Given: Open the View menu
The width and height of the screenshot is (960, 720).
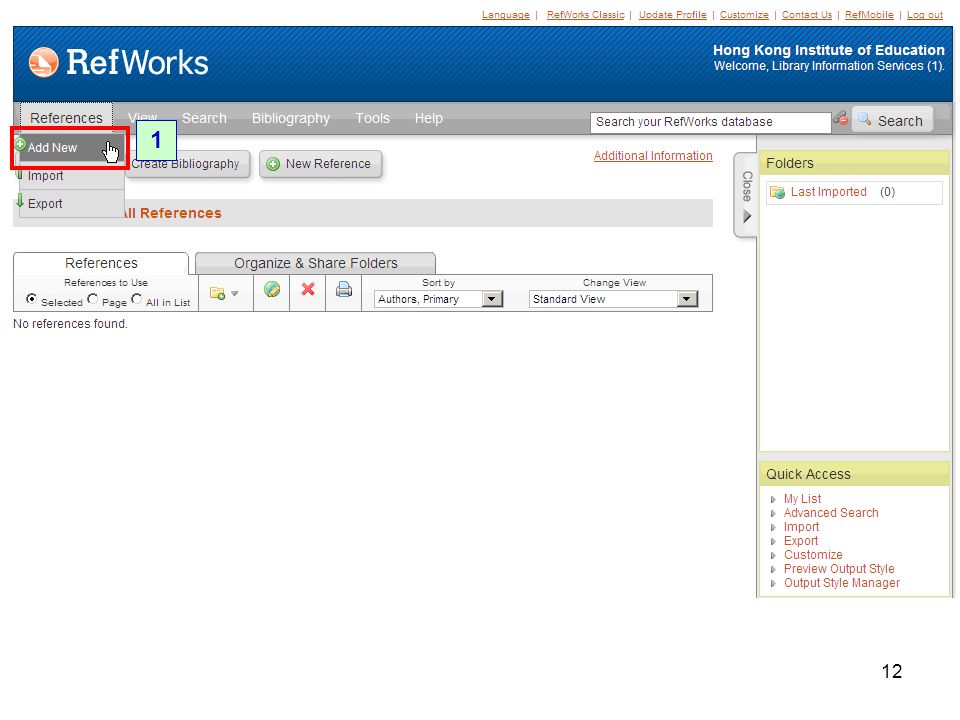Looking at the screenshot, I should 143,118.
